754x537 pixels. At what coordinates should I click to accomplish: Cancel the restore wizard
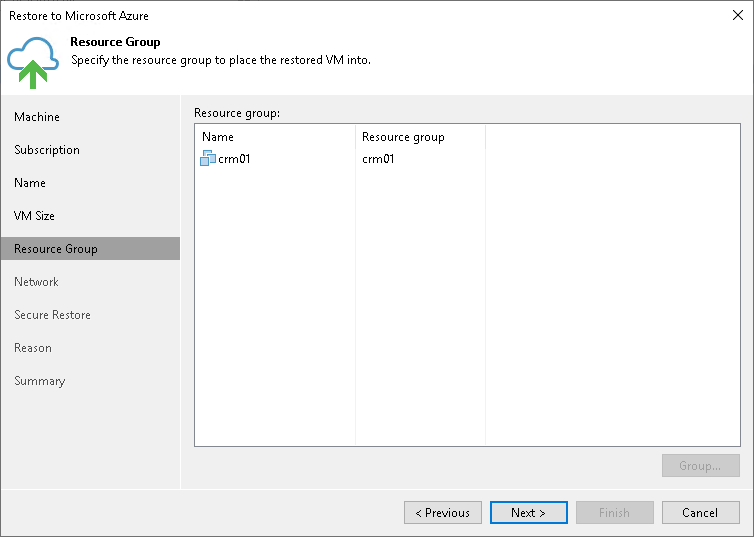[701, 512]
